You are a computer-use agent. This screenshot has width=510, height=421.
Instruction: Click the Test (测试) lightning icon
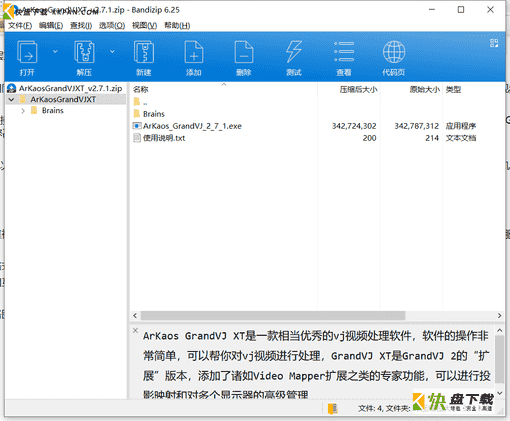pos(294,52)
